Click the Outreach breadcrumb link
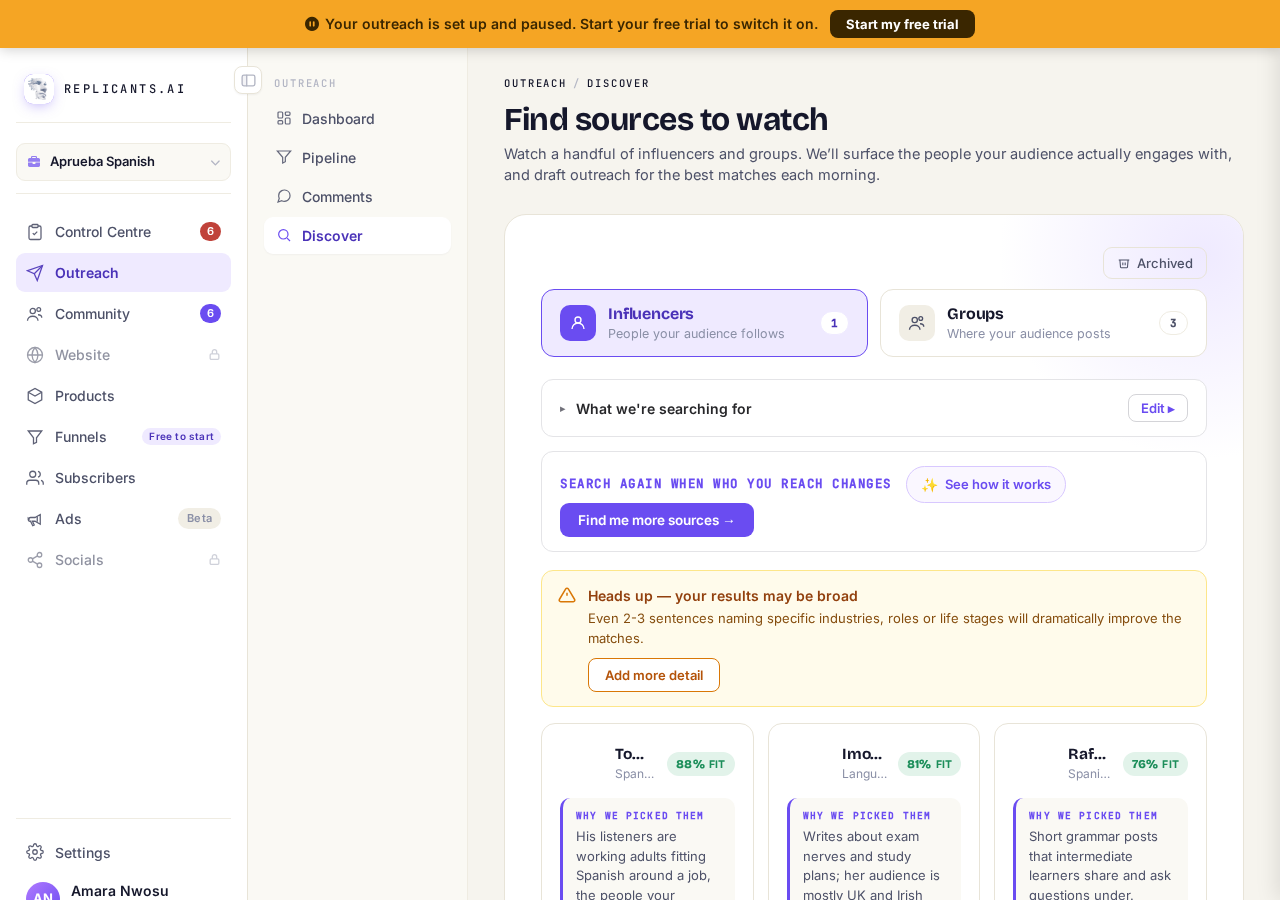The height and width of the screenshot is (900, 1280). click(x=535, y=83)
